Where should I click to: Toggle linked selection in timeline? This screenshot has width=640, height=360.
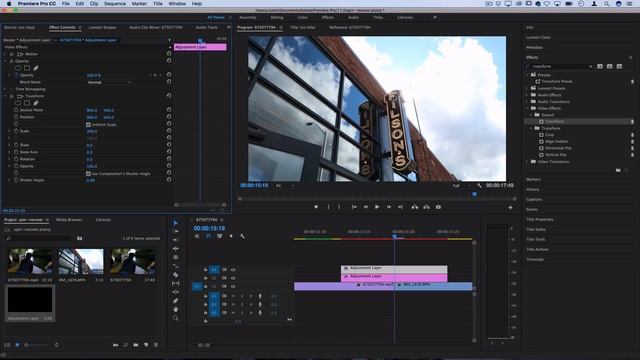(220, 236)
